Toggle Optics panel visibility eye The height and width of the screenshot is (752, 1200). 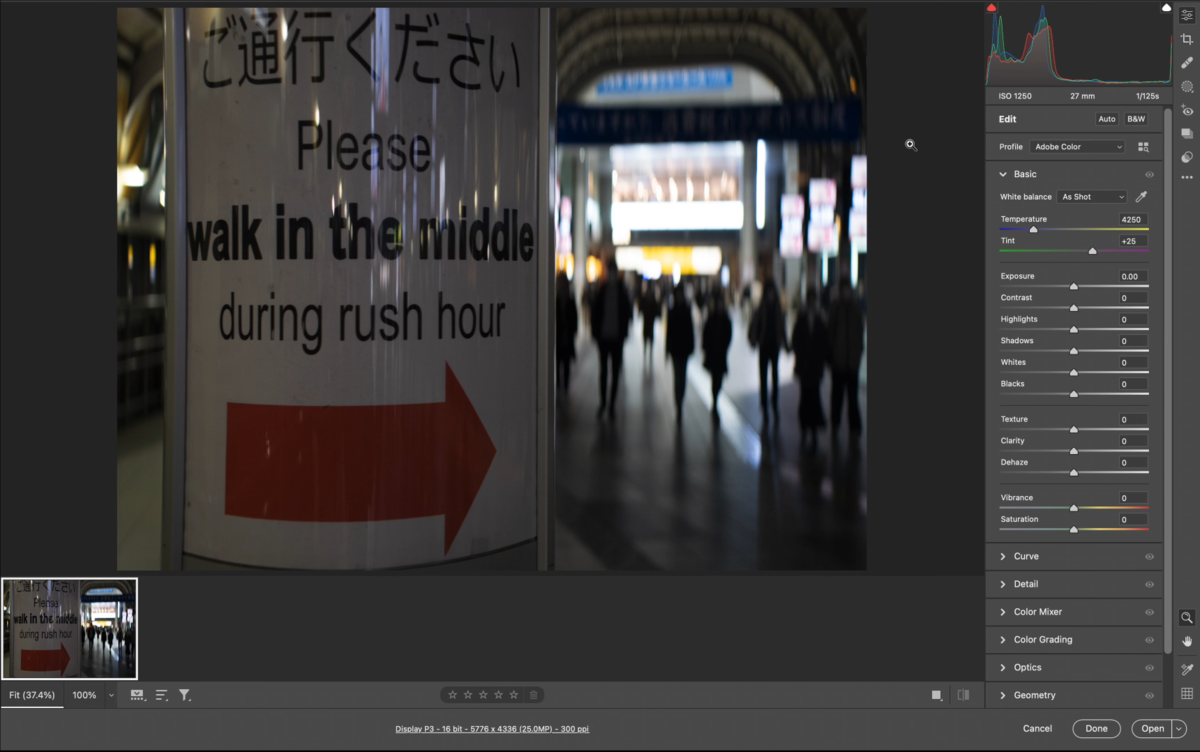1149,668
